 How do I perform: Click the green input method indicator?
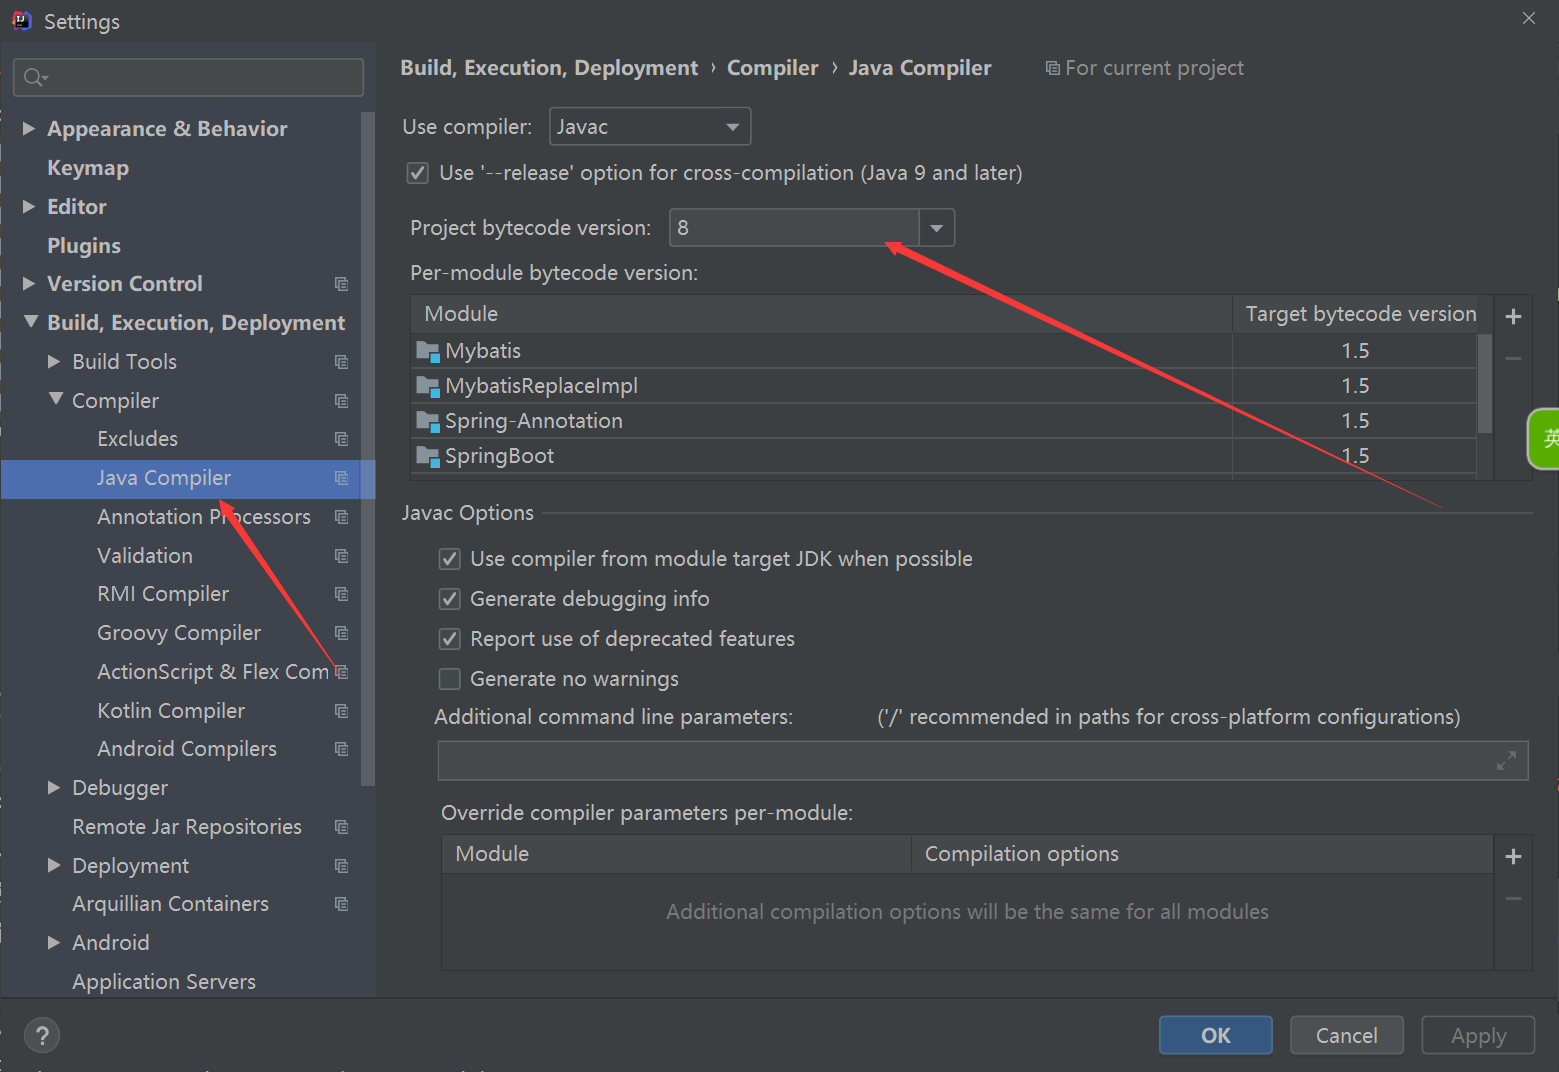click(1545, 438)
